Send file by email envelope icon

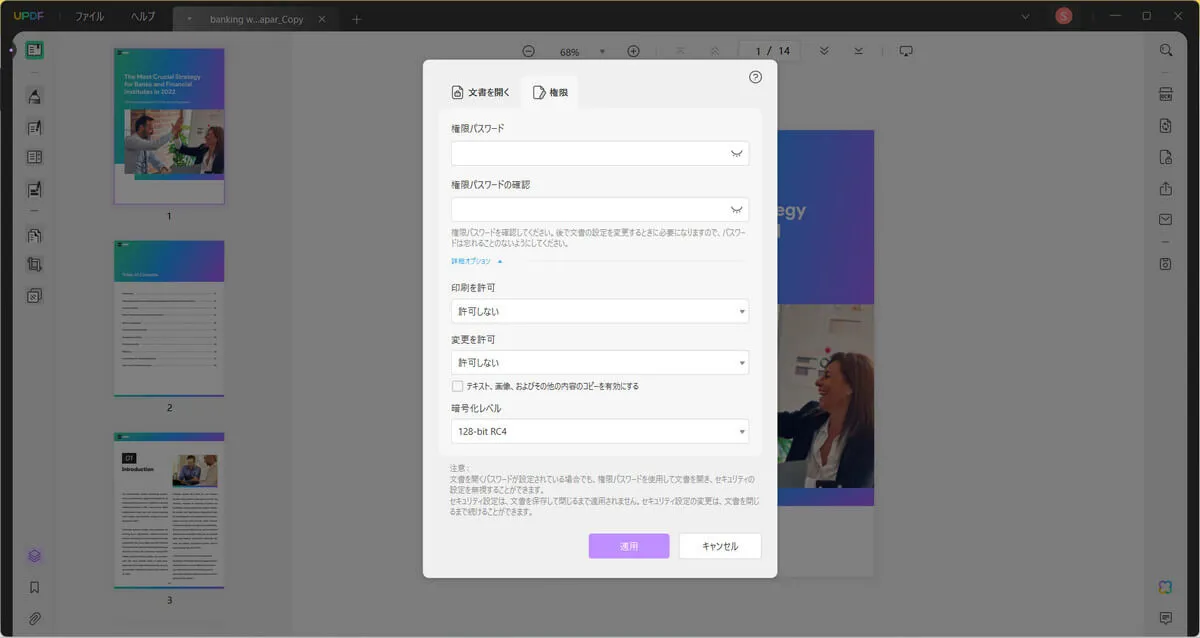[x=1165, y=219]
